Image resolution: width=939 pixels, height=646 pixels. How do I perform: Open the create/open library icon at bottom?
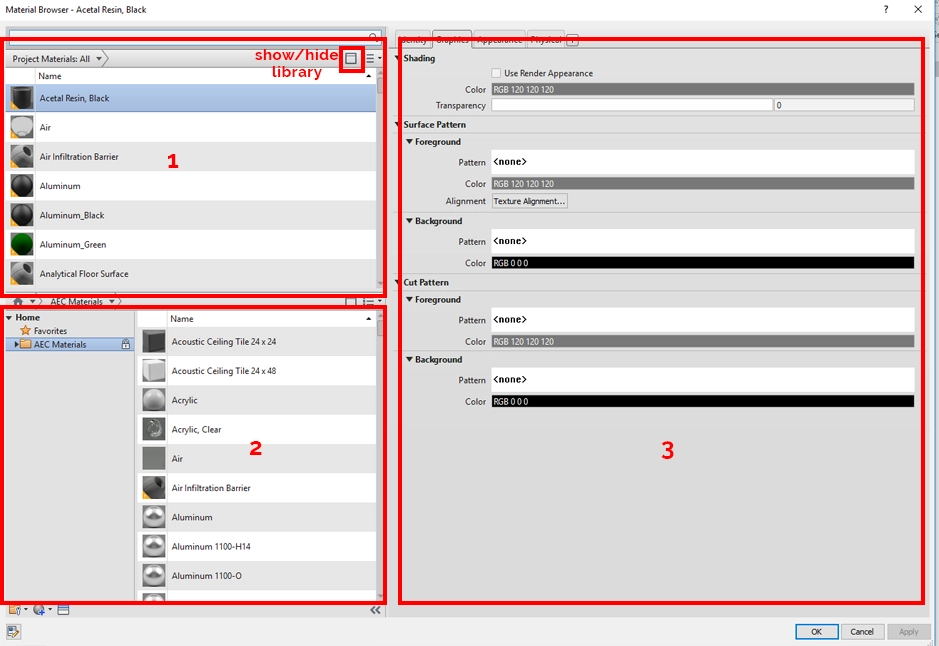tap(12, 609)
